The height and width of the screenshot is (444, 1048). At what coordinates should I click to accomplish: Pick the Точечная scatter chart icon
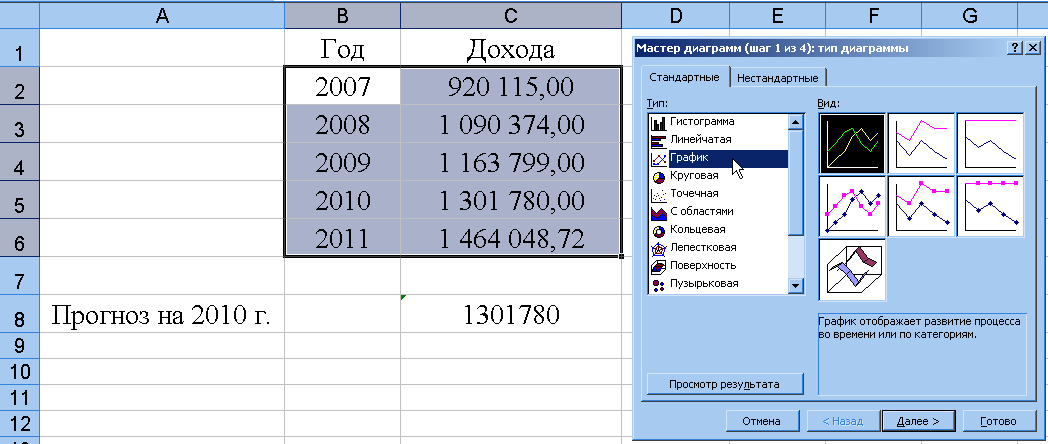(x=659, y=195)
